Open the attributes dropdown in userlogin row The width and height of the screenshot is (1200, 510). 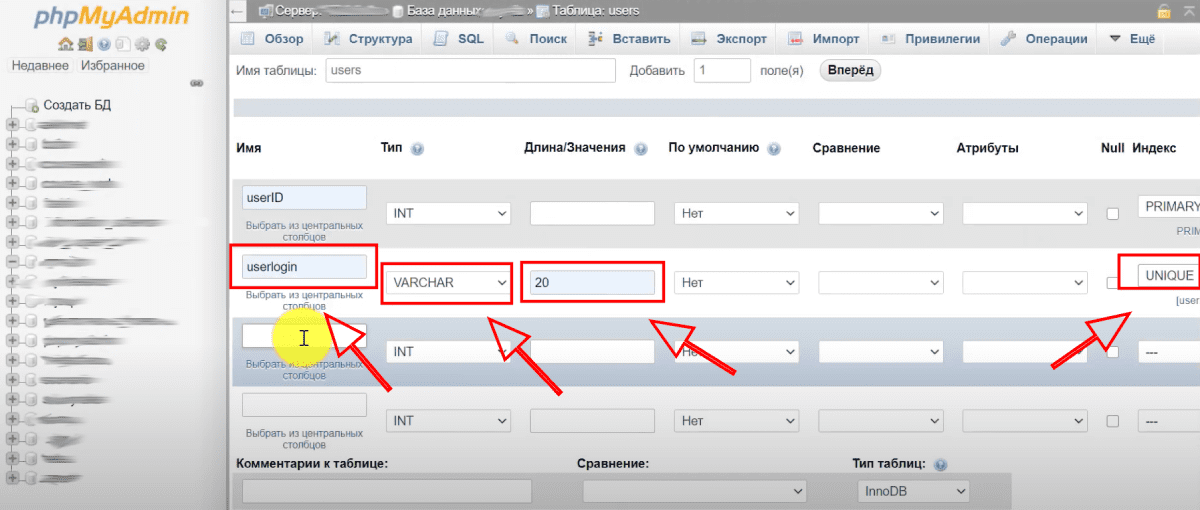pos(1024,283)
